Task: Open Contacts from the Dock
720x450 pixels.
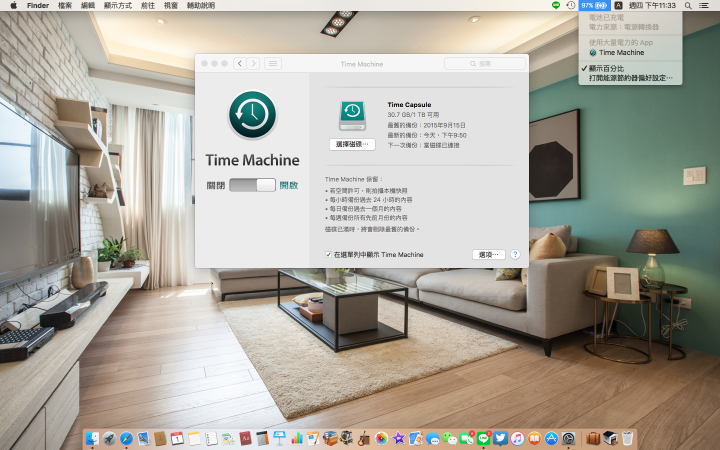Action: click(x=160, y=439)
